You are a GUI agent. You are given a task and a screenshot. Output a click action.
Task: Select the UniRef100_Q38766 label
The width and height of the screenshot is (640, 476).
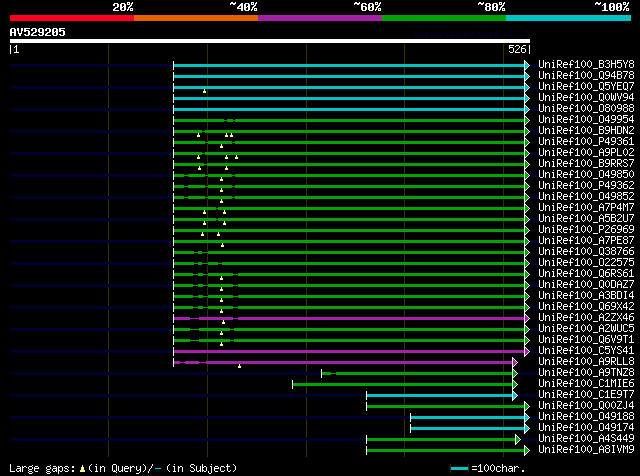click(x=586, y=252)
